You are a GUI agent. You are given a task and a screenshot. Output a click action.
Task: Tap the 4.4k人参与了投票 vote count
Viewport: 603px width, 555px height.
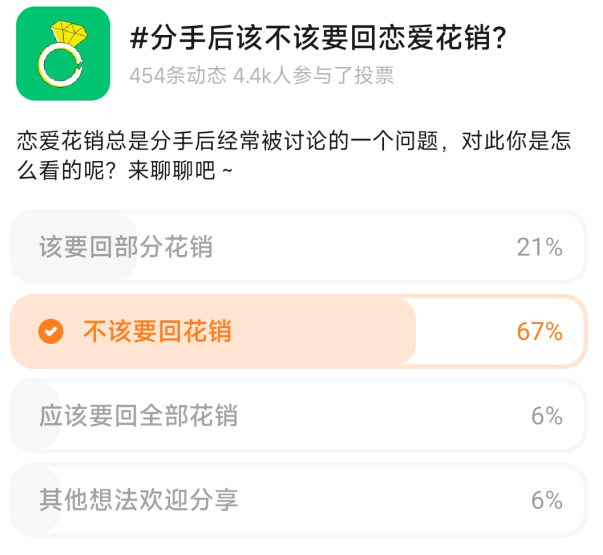tap(313, 76)
